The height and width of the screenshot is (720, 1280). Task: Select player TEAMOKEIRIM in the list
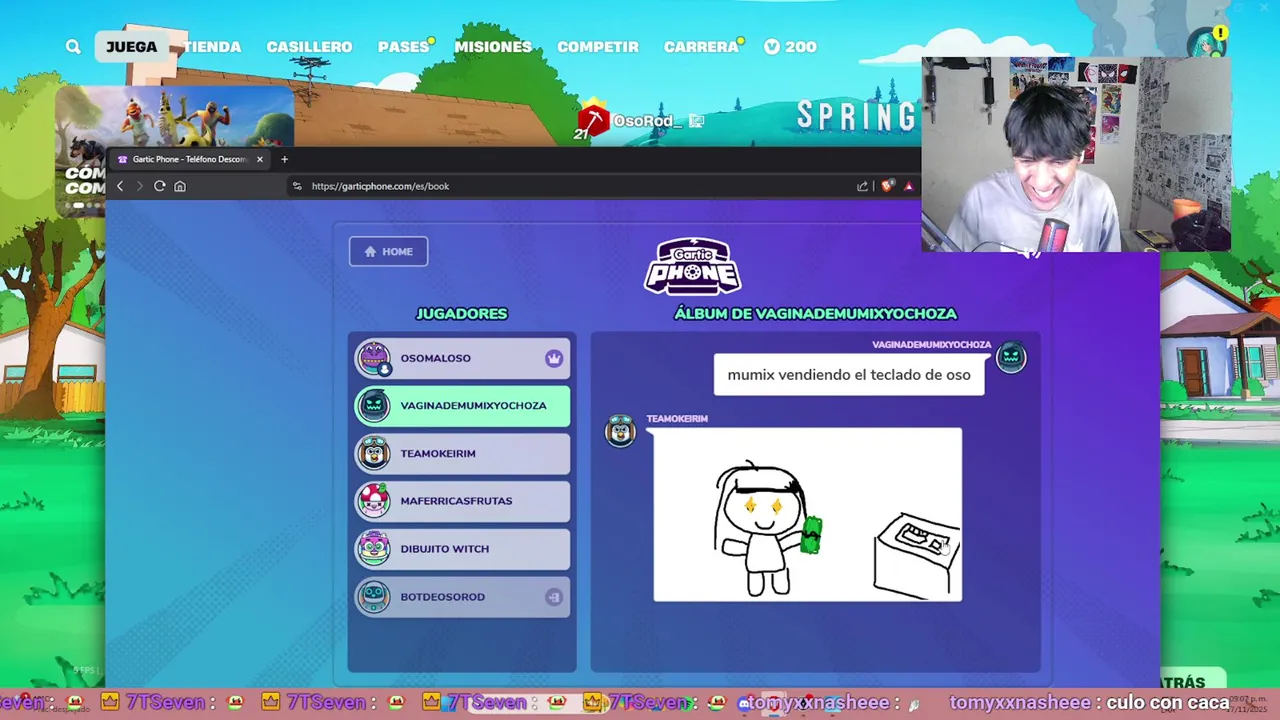click(x=462, y=453)
